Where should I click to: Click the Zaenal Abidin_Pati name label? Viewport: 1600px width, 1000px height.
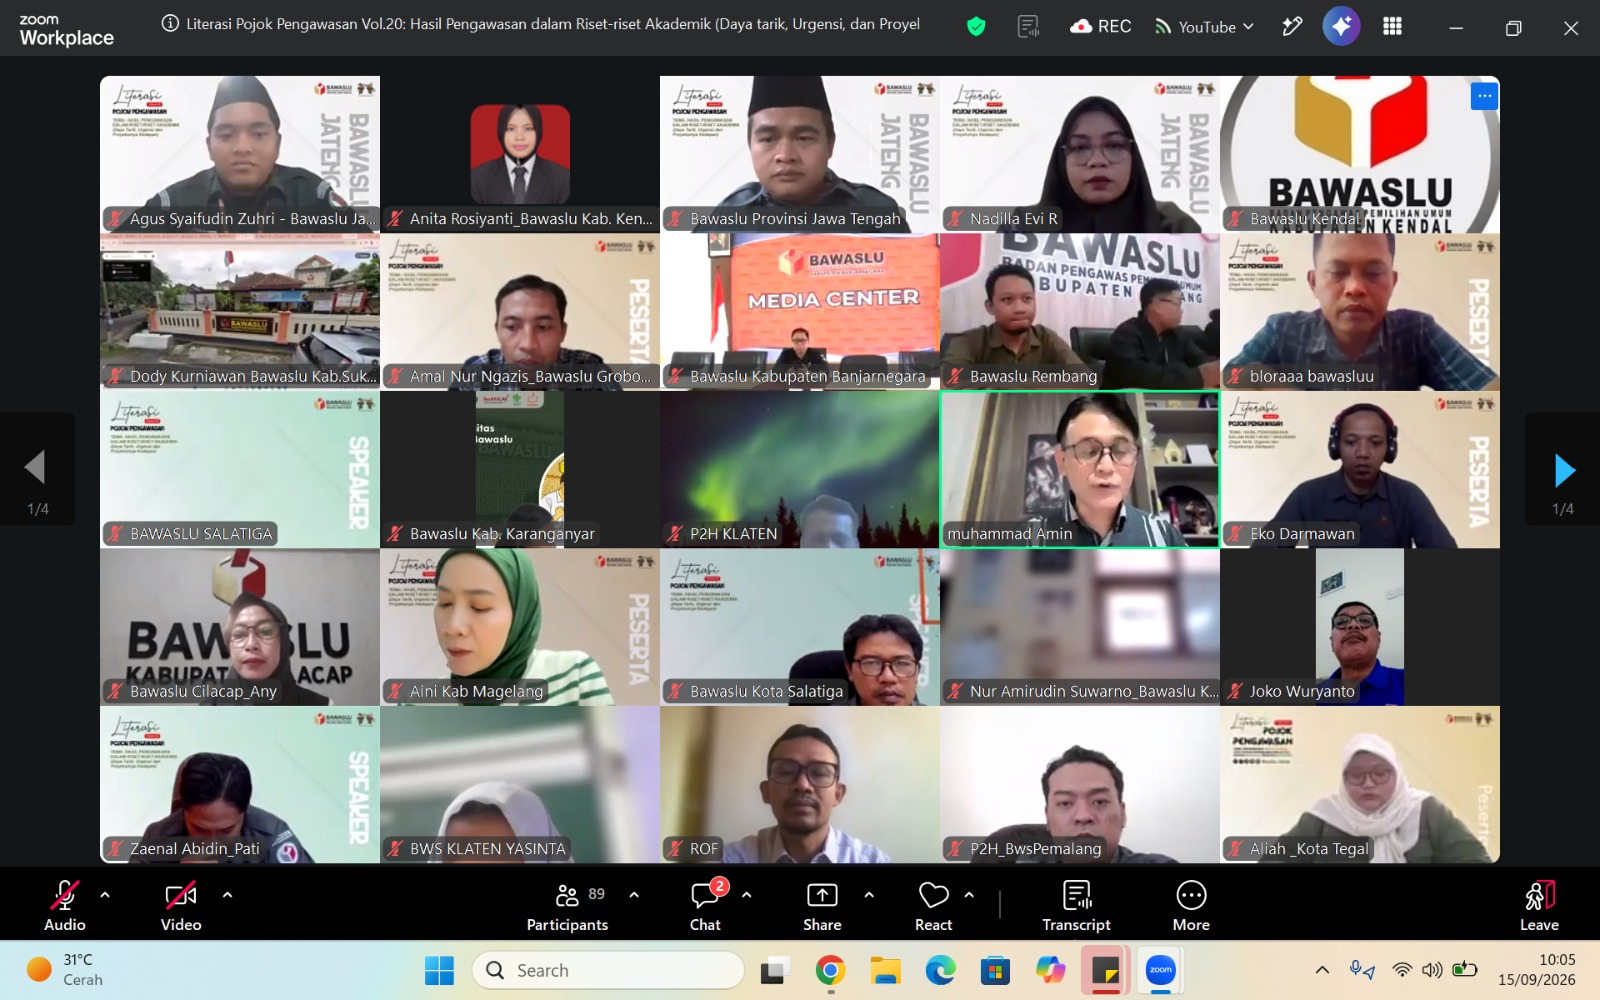[x=194, y=849]
